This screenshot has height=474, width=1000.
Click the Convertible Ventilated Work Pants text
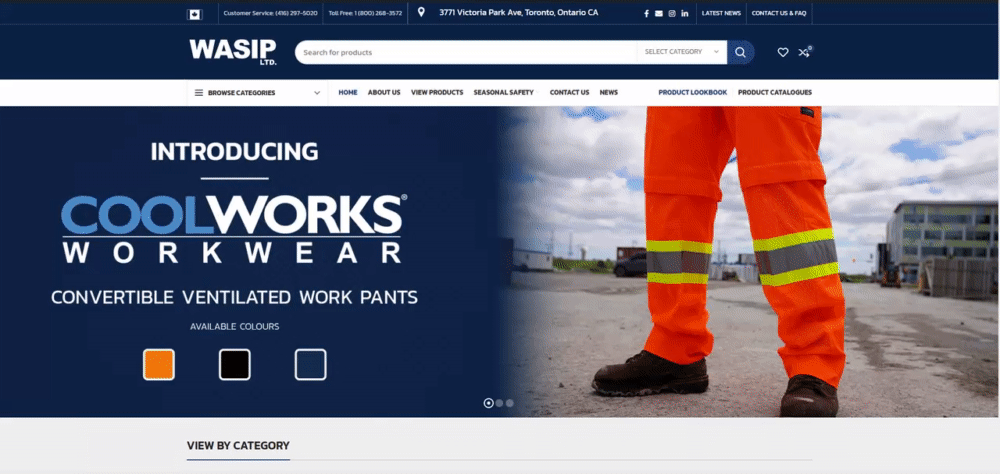click(235, 297)
